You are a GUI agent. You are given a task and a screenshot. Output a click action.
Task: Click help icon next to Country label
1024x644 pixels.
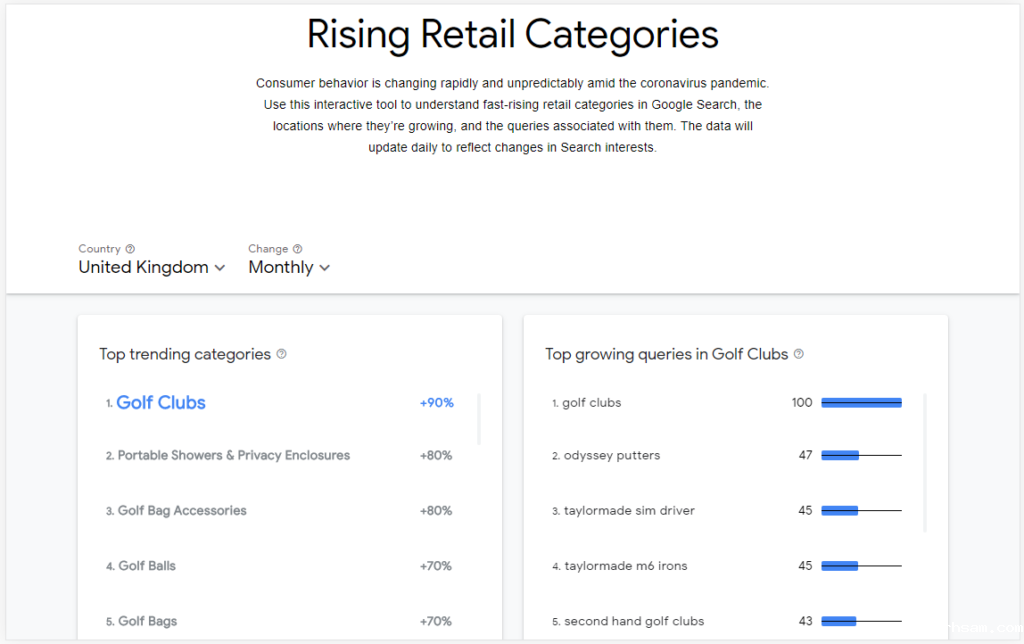click(x=130, y=249)
